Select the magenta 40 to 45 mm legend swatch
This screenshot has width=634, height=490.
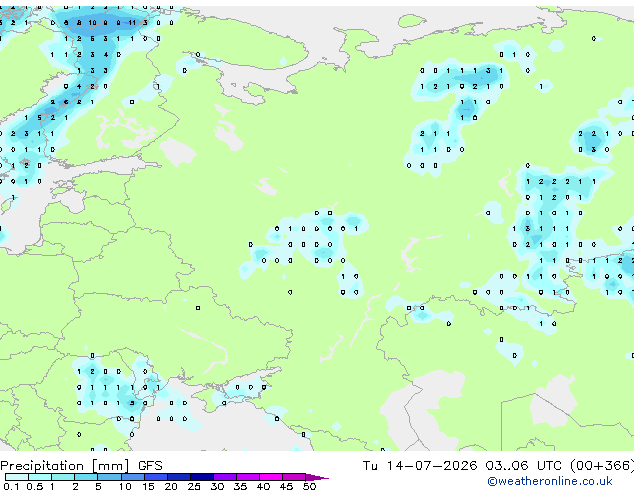point(271,477)
